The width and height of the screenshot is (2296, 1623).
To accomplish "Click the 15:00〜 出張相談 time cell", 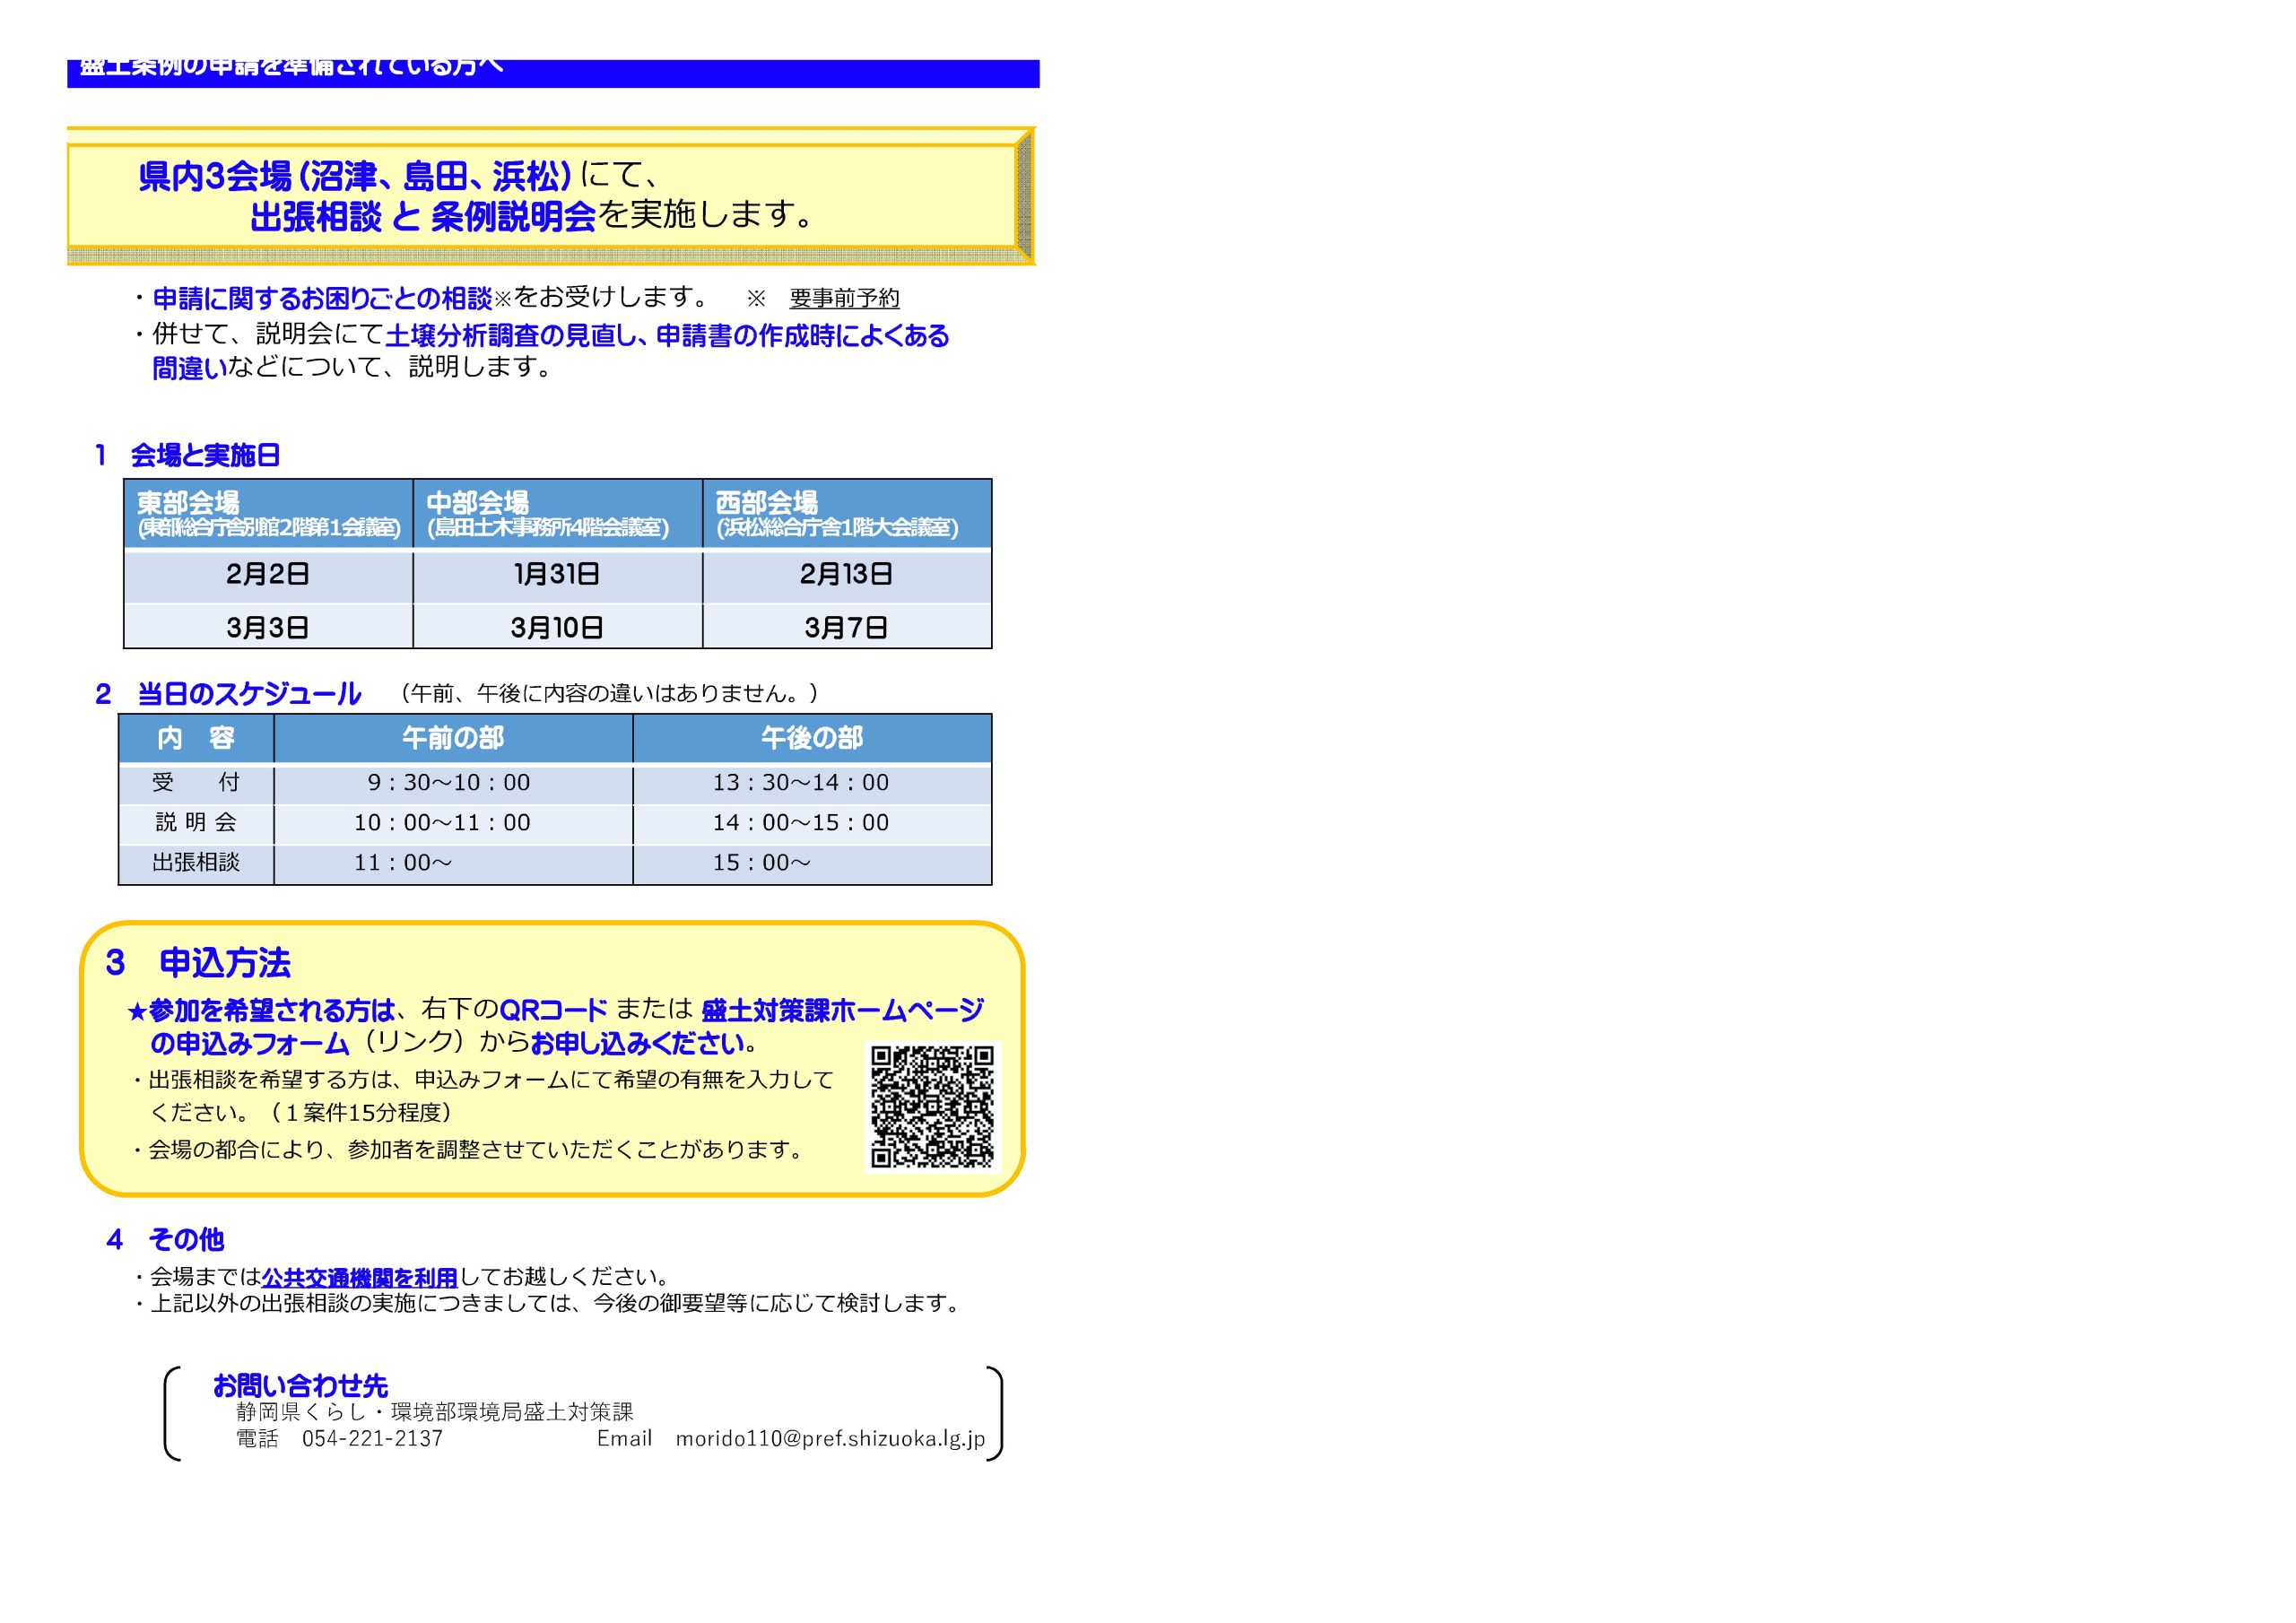I will 761,863.
